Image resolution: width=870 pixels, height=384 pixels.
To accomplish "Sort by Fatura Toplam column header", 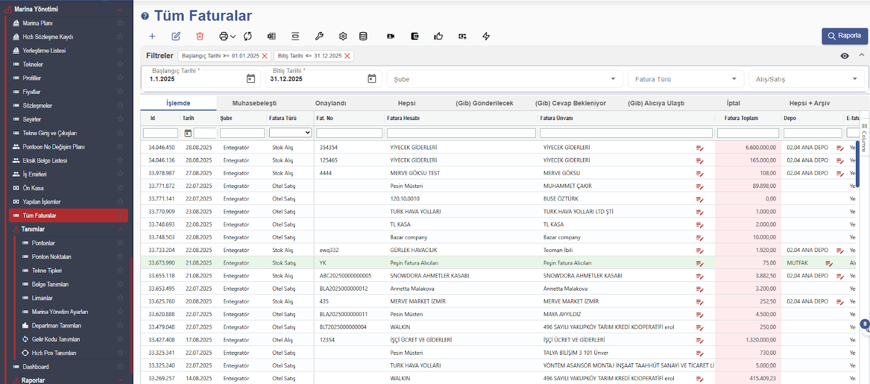I will pyautogui.click(x=741, y=118).
